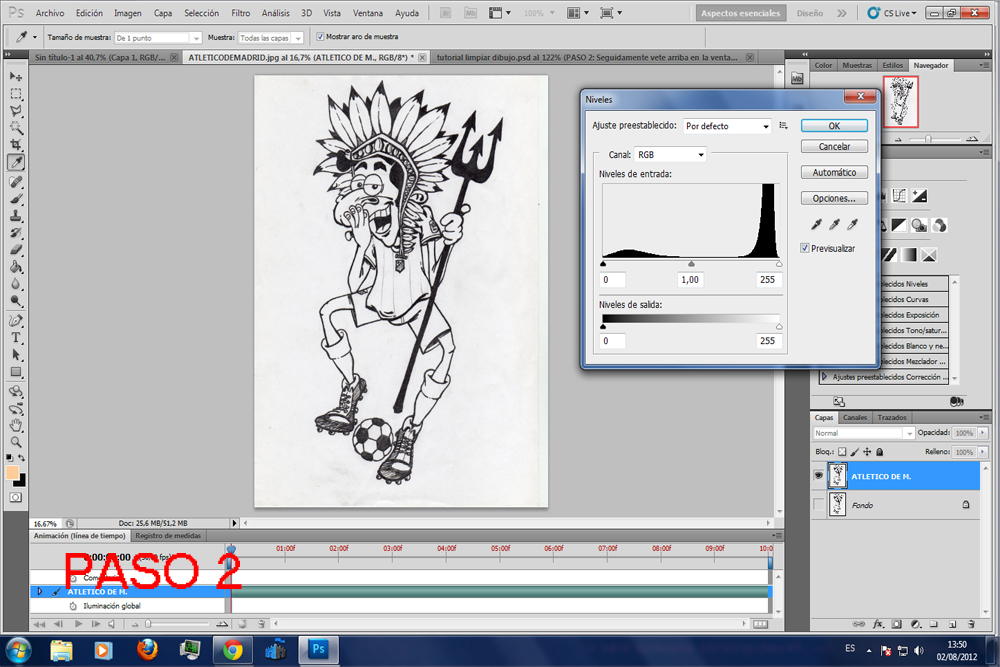Click the Aspectos esenciales workspace button

[x=740, y=13]
